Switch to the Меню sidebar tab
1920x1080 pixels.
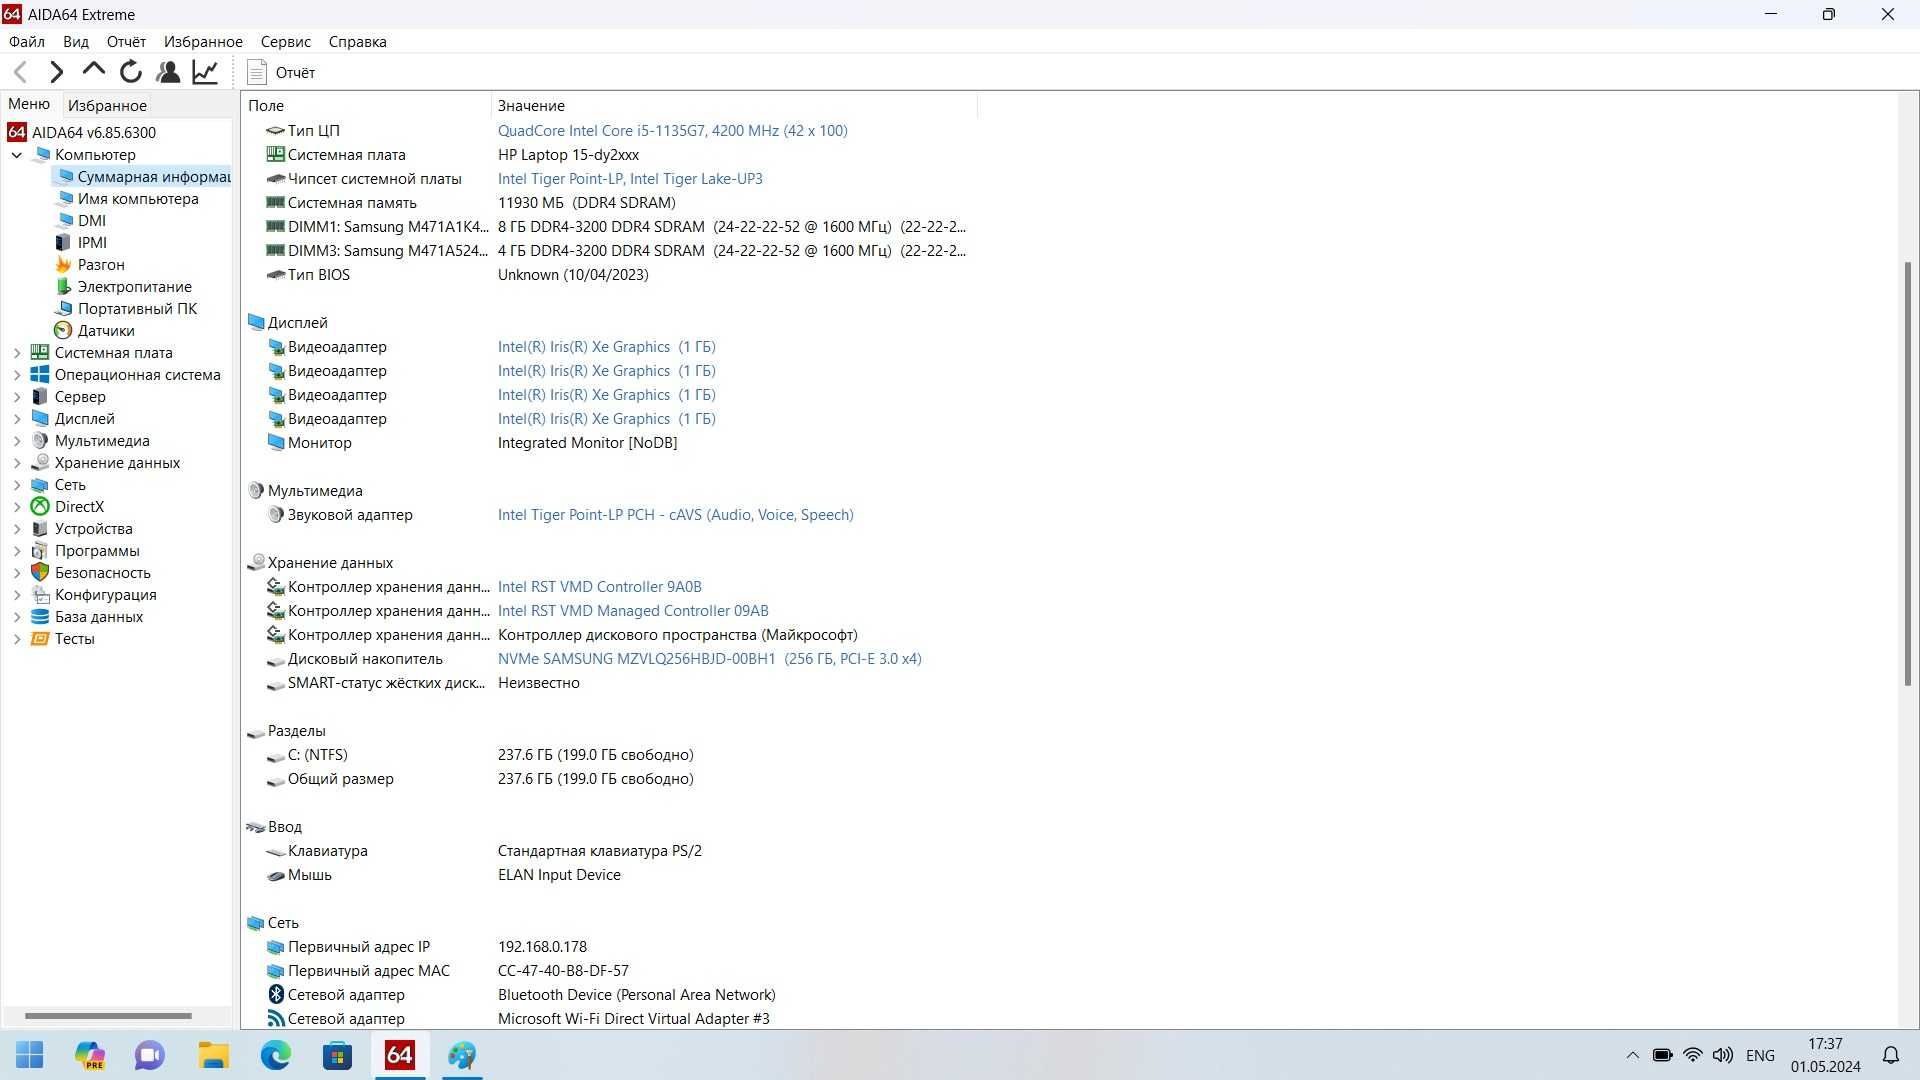[x=29, y=104]
